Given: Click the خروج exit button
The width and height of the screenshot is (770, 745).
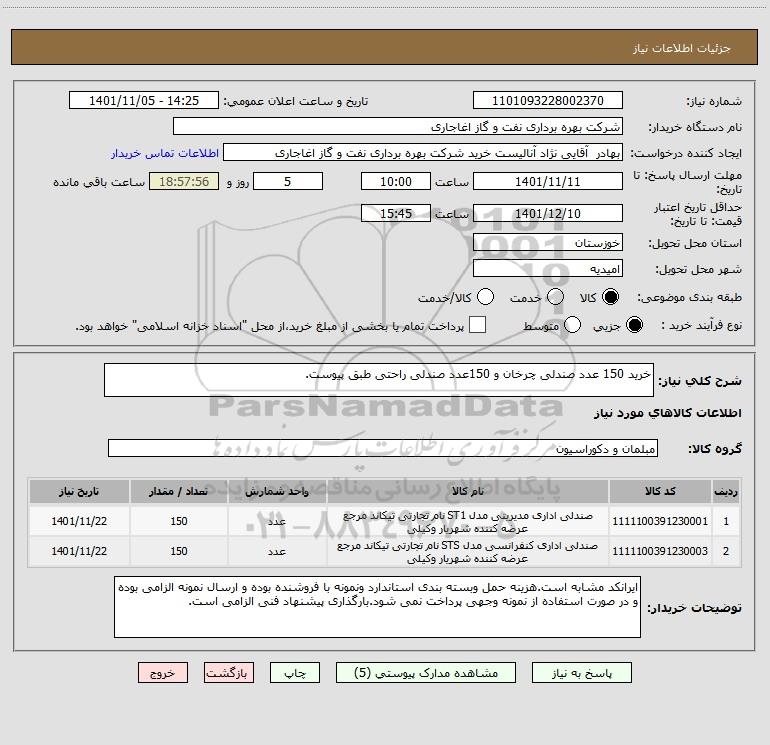Looking at the screenshot, I should tap(163, 673).
